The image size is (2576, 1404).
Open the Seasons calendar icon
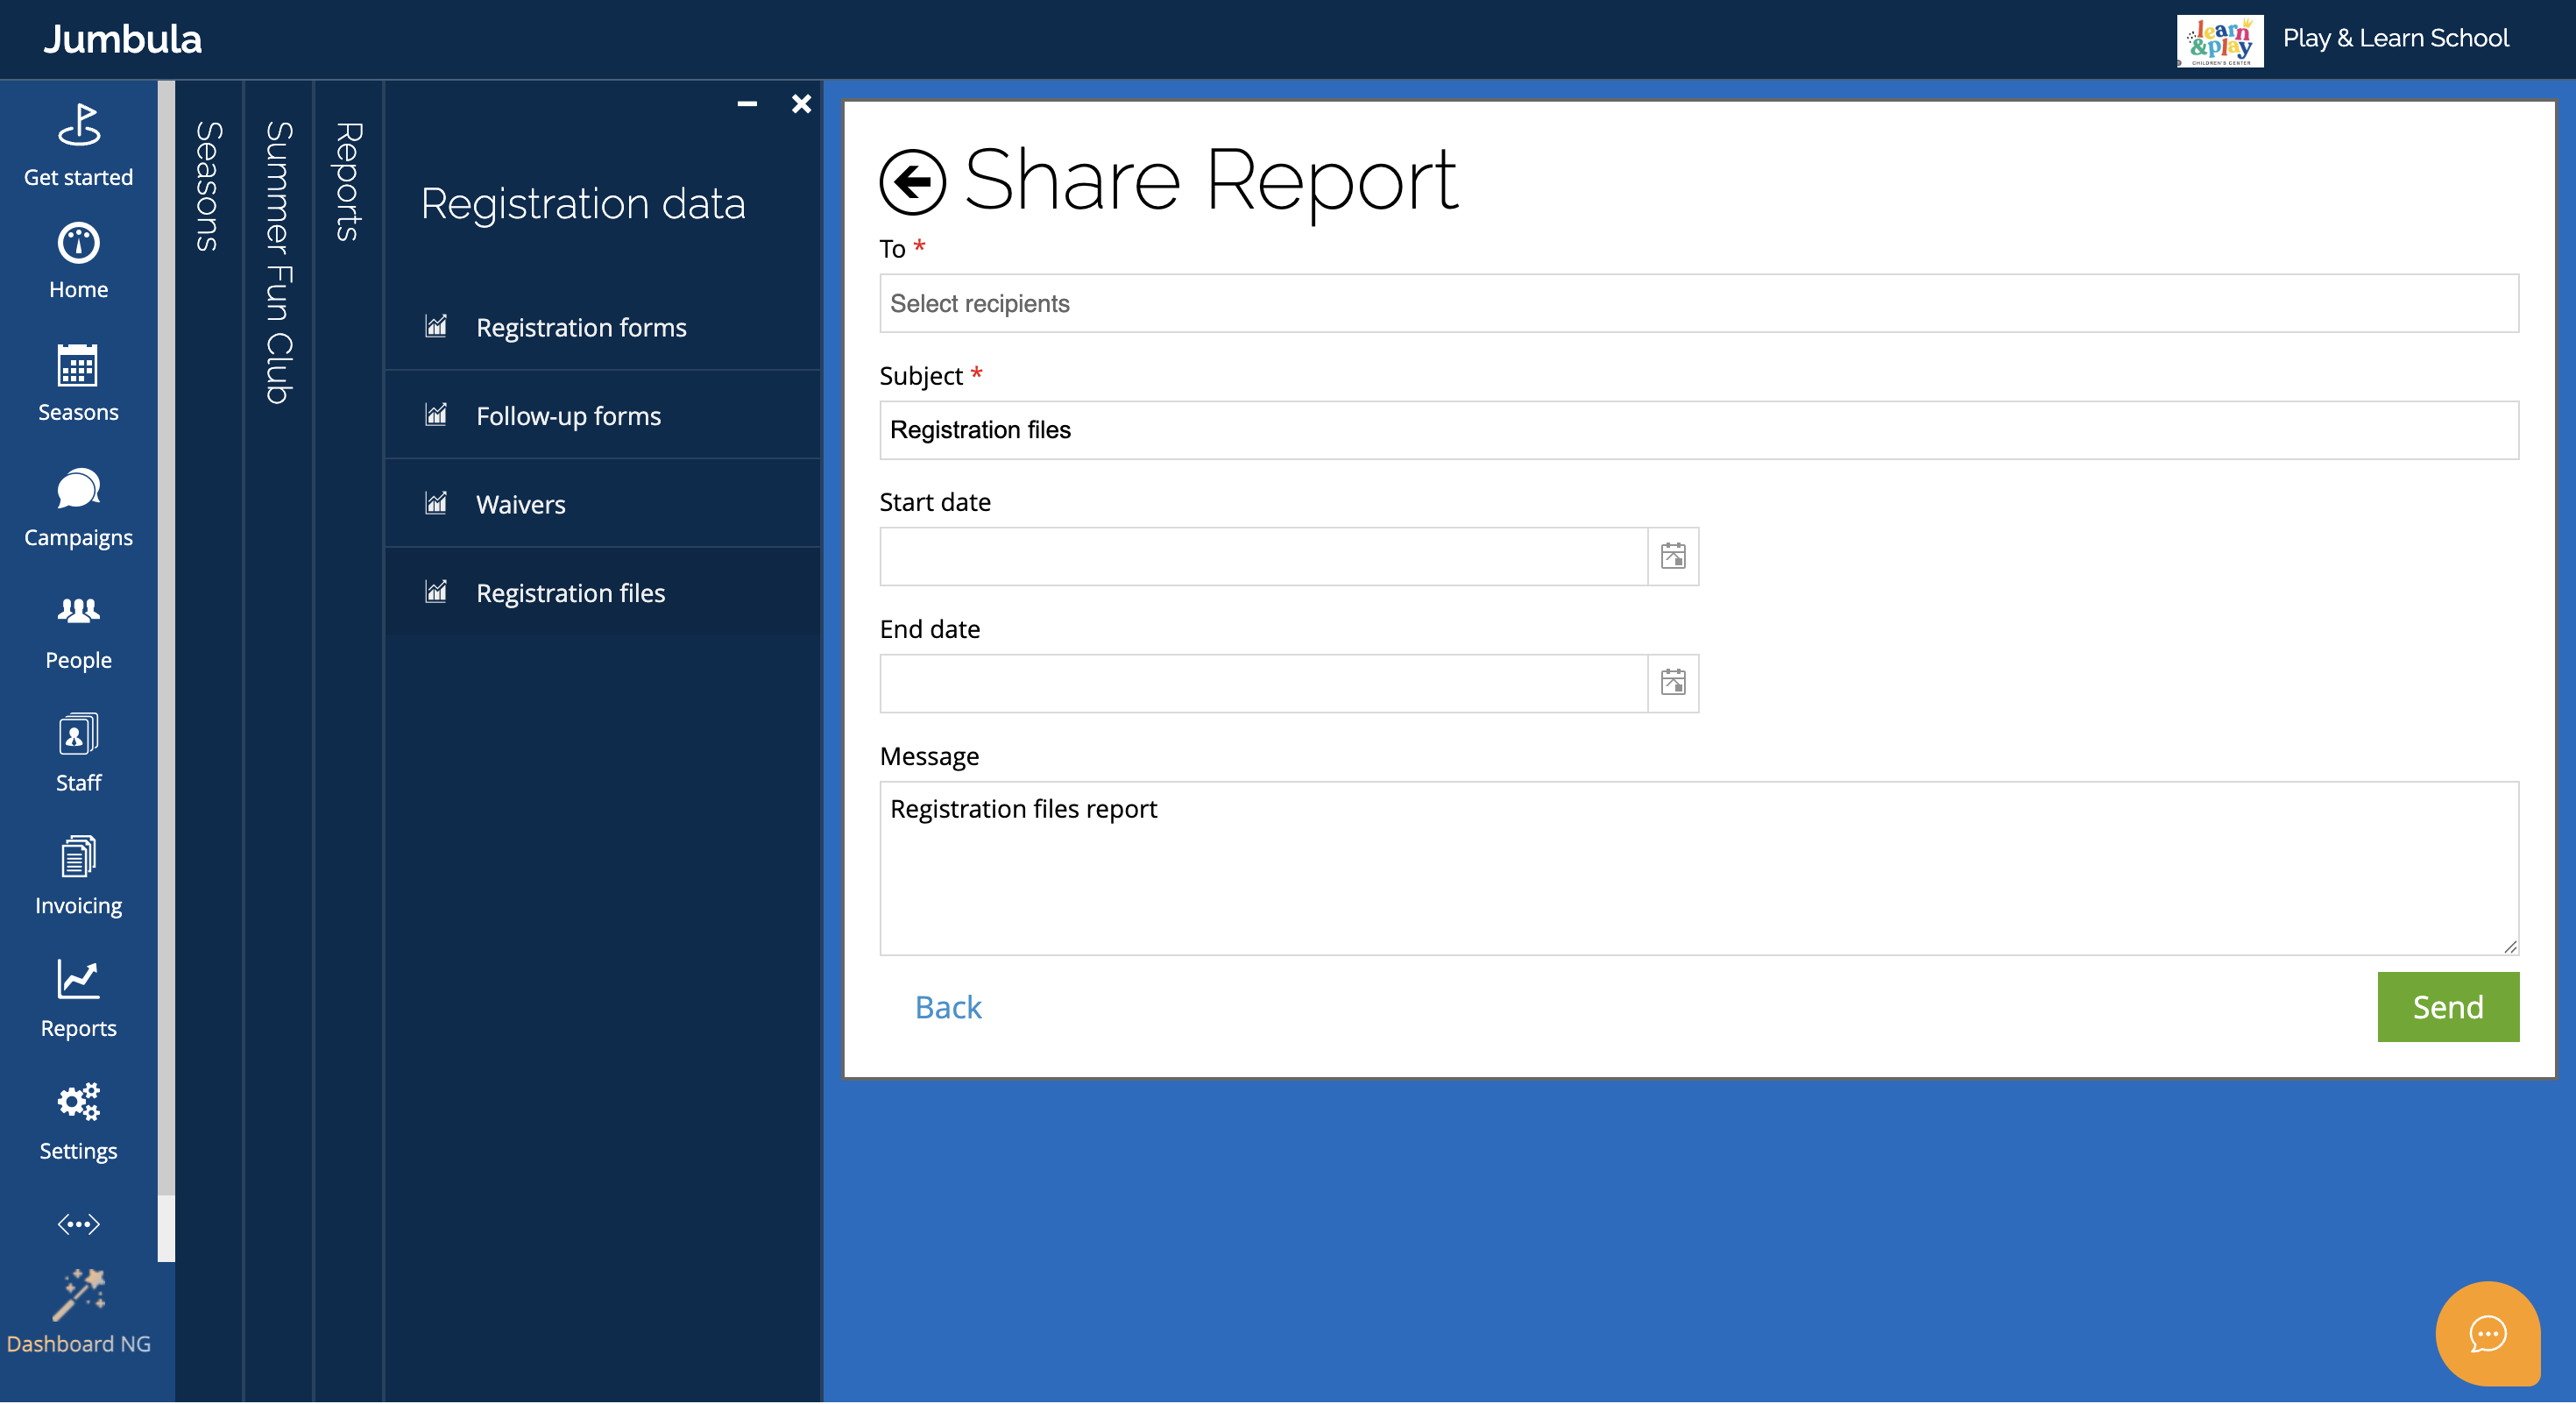pos(78,366)
